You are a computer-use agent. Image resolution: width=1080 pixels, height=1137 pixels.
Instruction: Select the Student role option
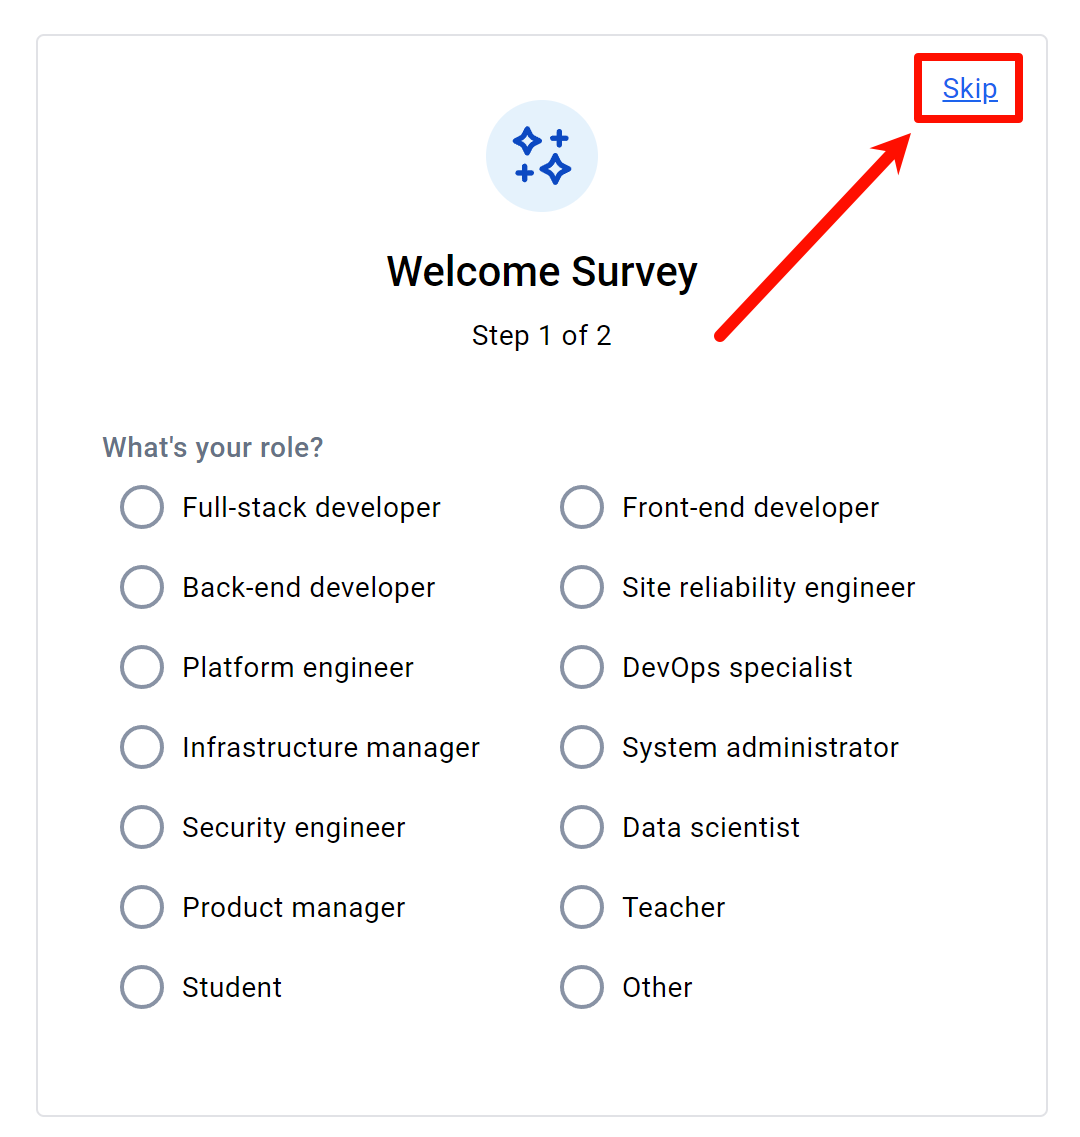[142, 987]
